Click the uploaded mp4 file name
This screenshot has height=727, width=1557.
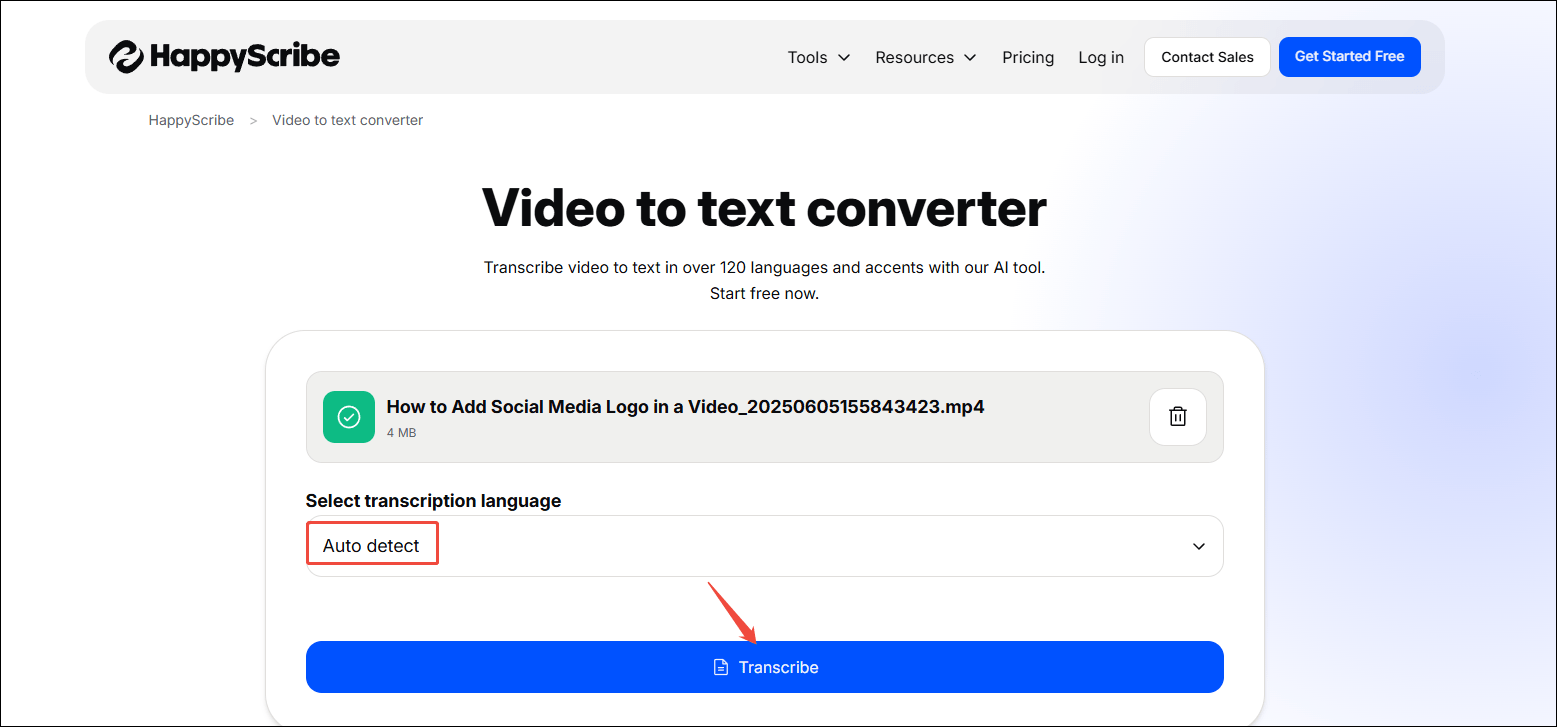(685, 407)
